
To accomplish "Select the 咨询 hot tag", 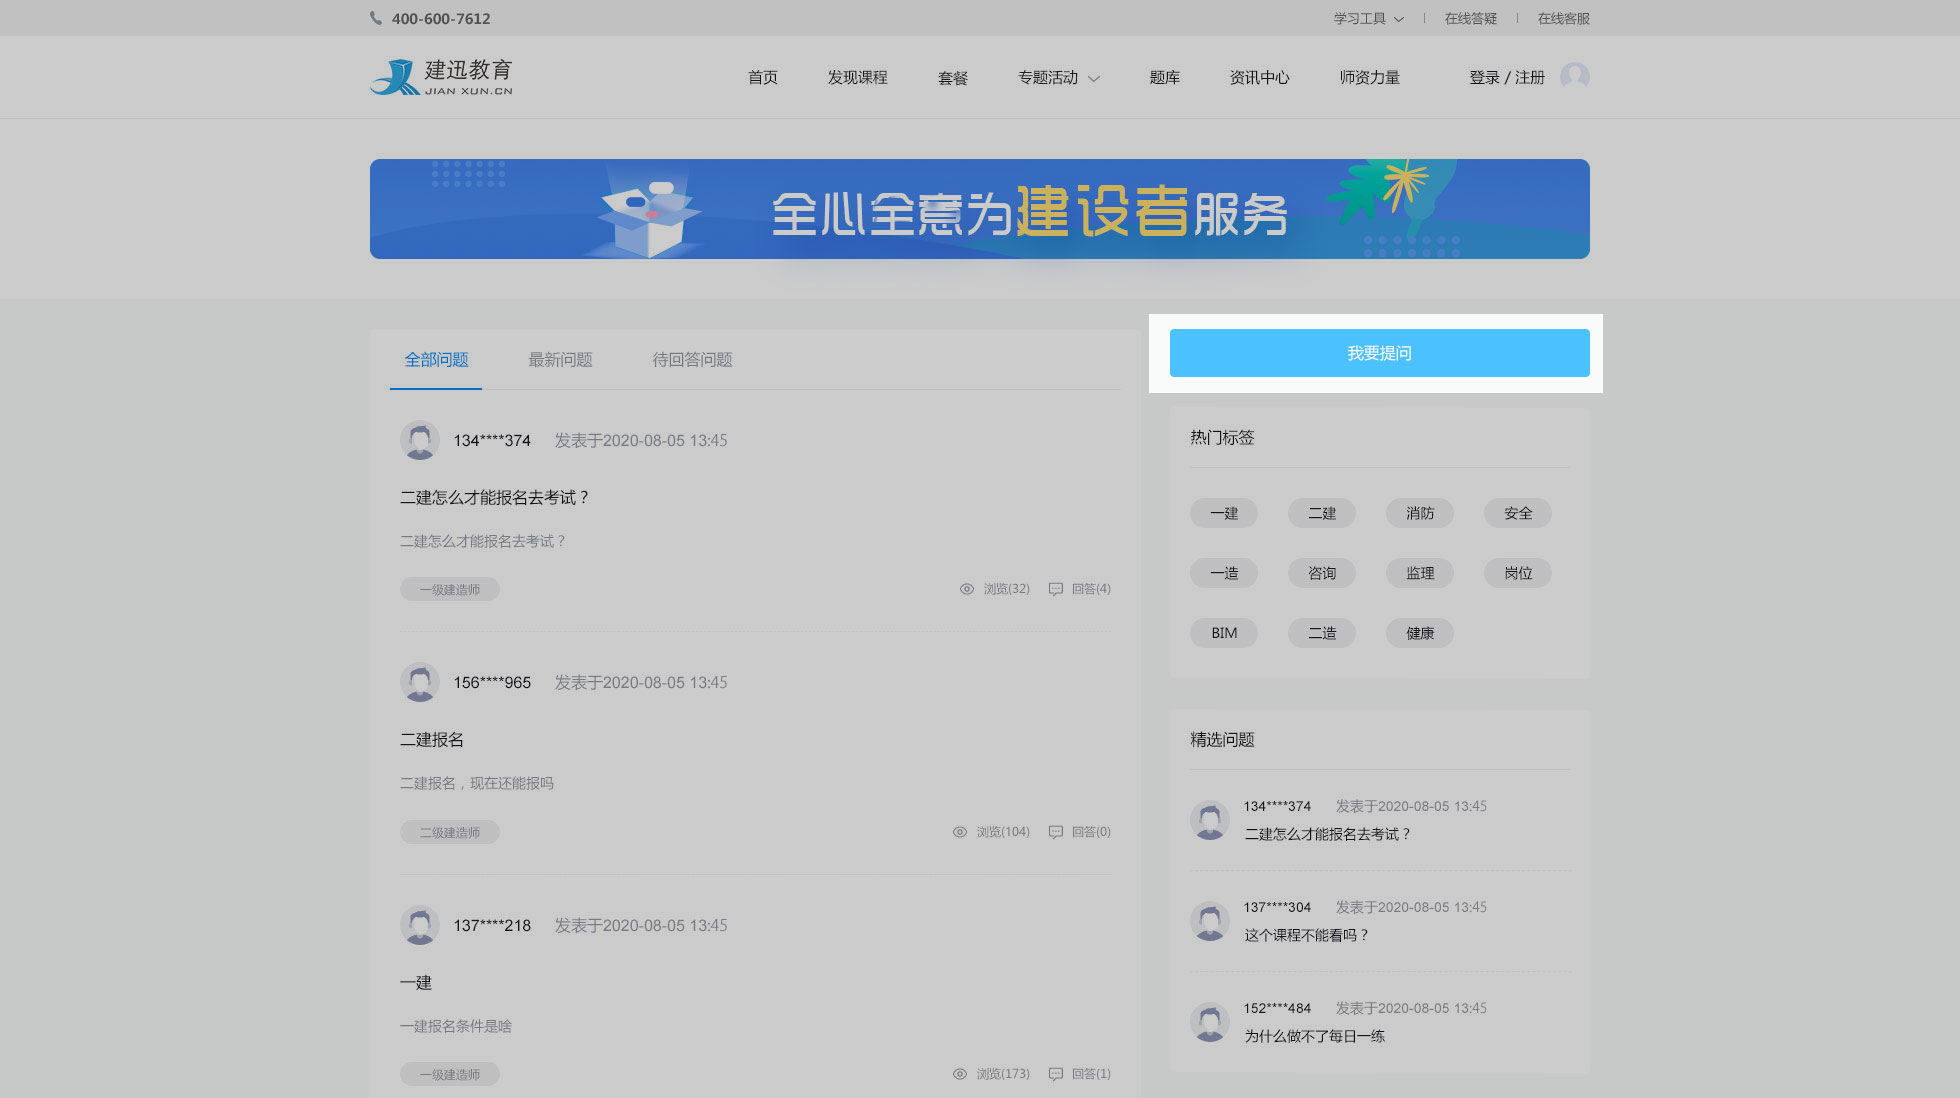I will tap(1322, 573).
